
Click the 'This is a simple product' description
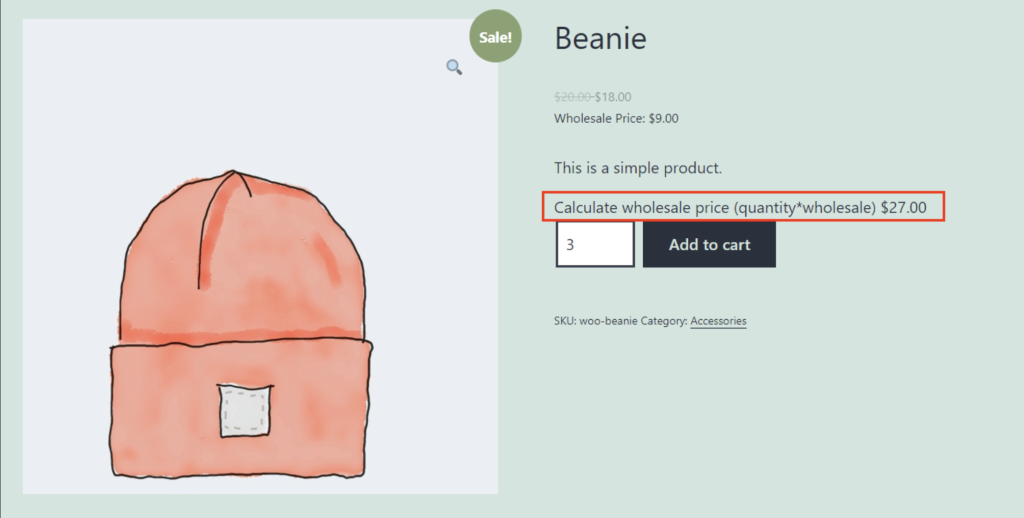[x=637, y=167]
